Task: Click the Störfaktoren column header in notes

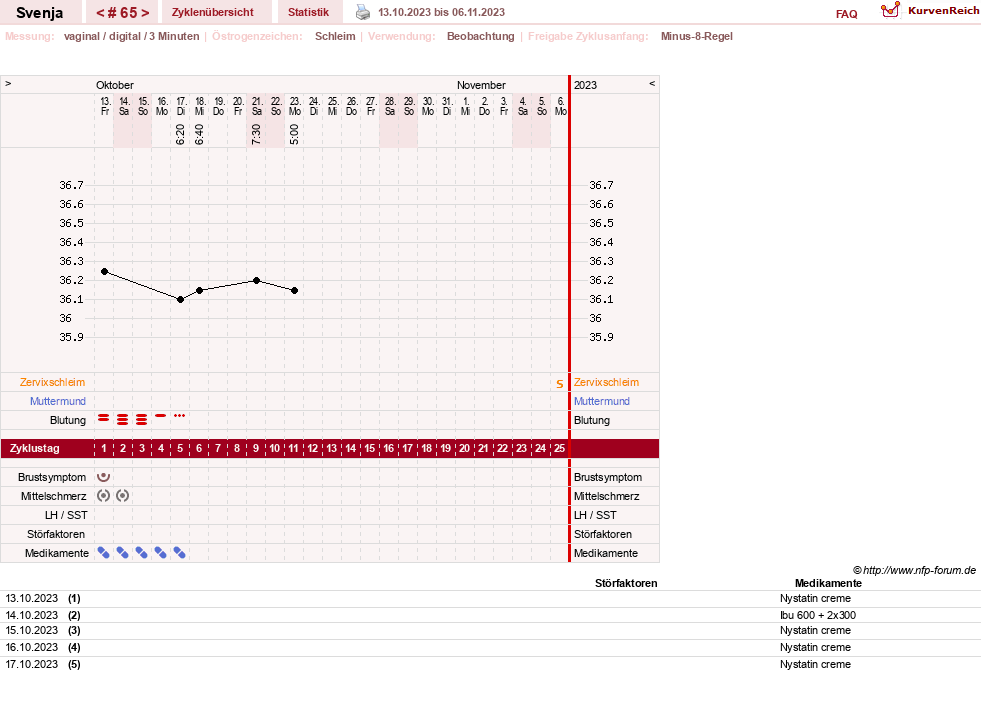Action: tap(626, 583)
